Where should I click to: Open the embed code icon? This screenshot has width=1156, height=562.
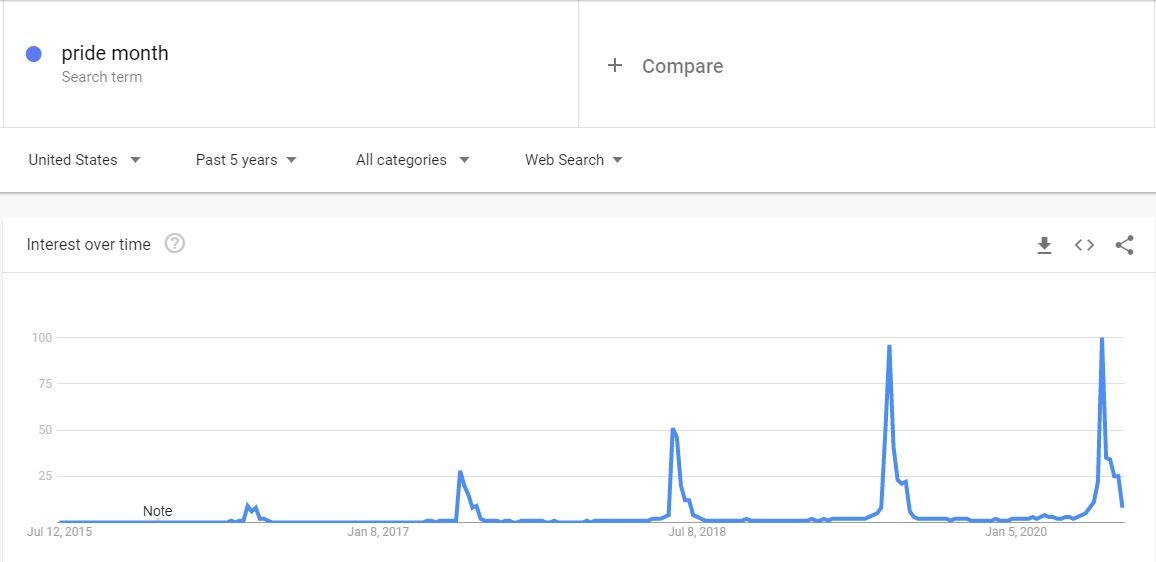(1084, 245)
